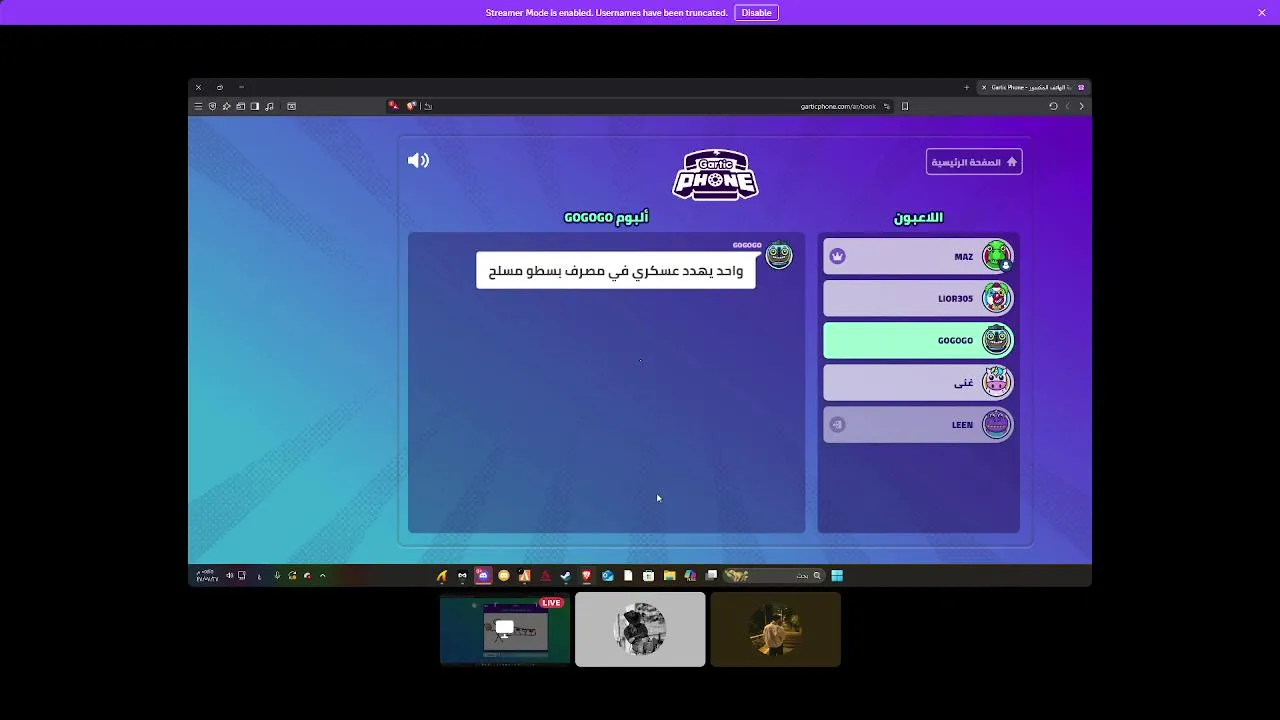
Task: Click the Gartic Phone logo
Action: [x=715, y=175]
